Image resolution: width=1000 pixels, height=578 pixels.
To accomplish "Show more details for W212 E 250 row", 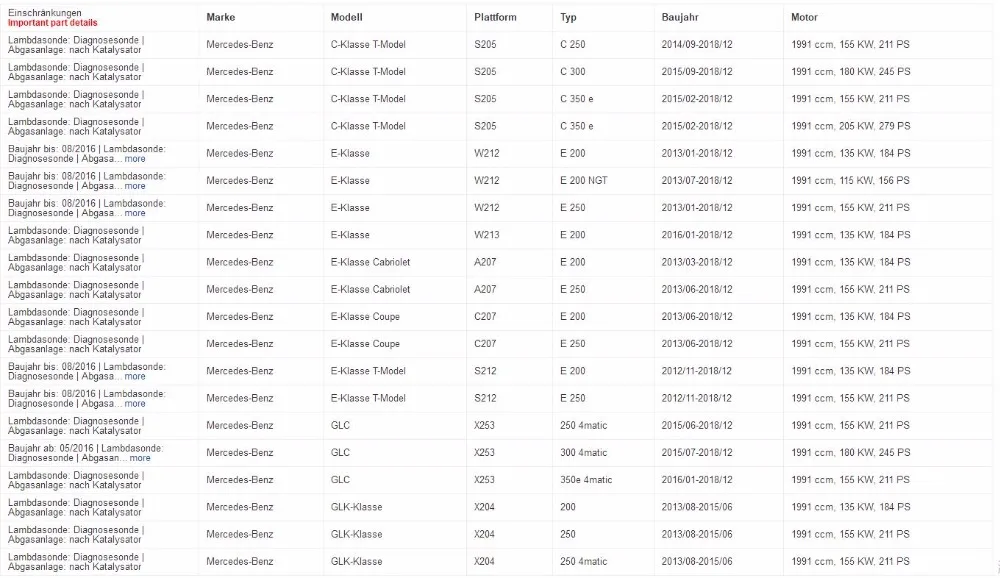I will (x=135, y=213).
